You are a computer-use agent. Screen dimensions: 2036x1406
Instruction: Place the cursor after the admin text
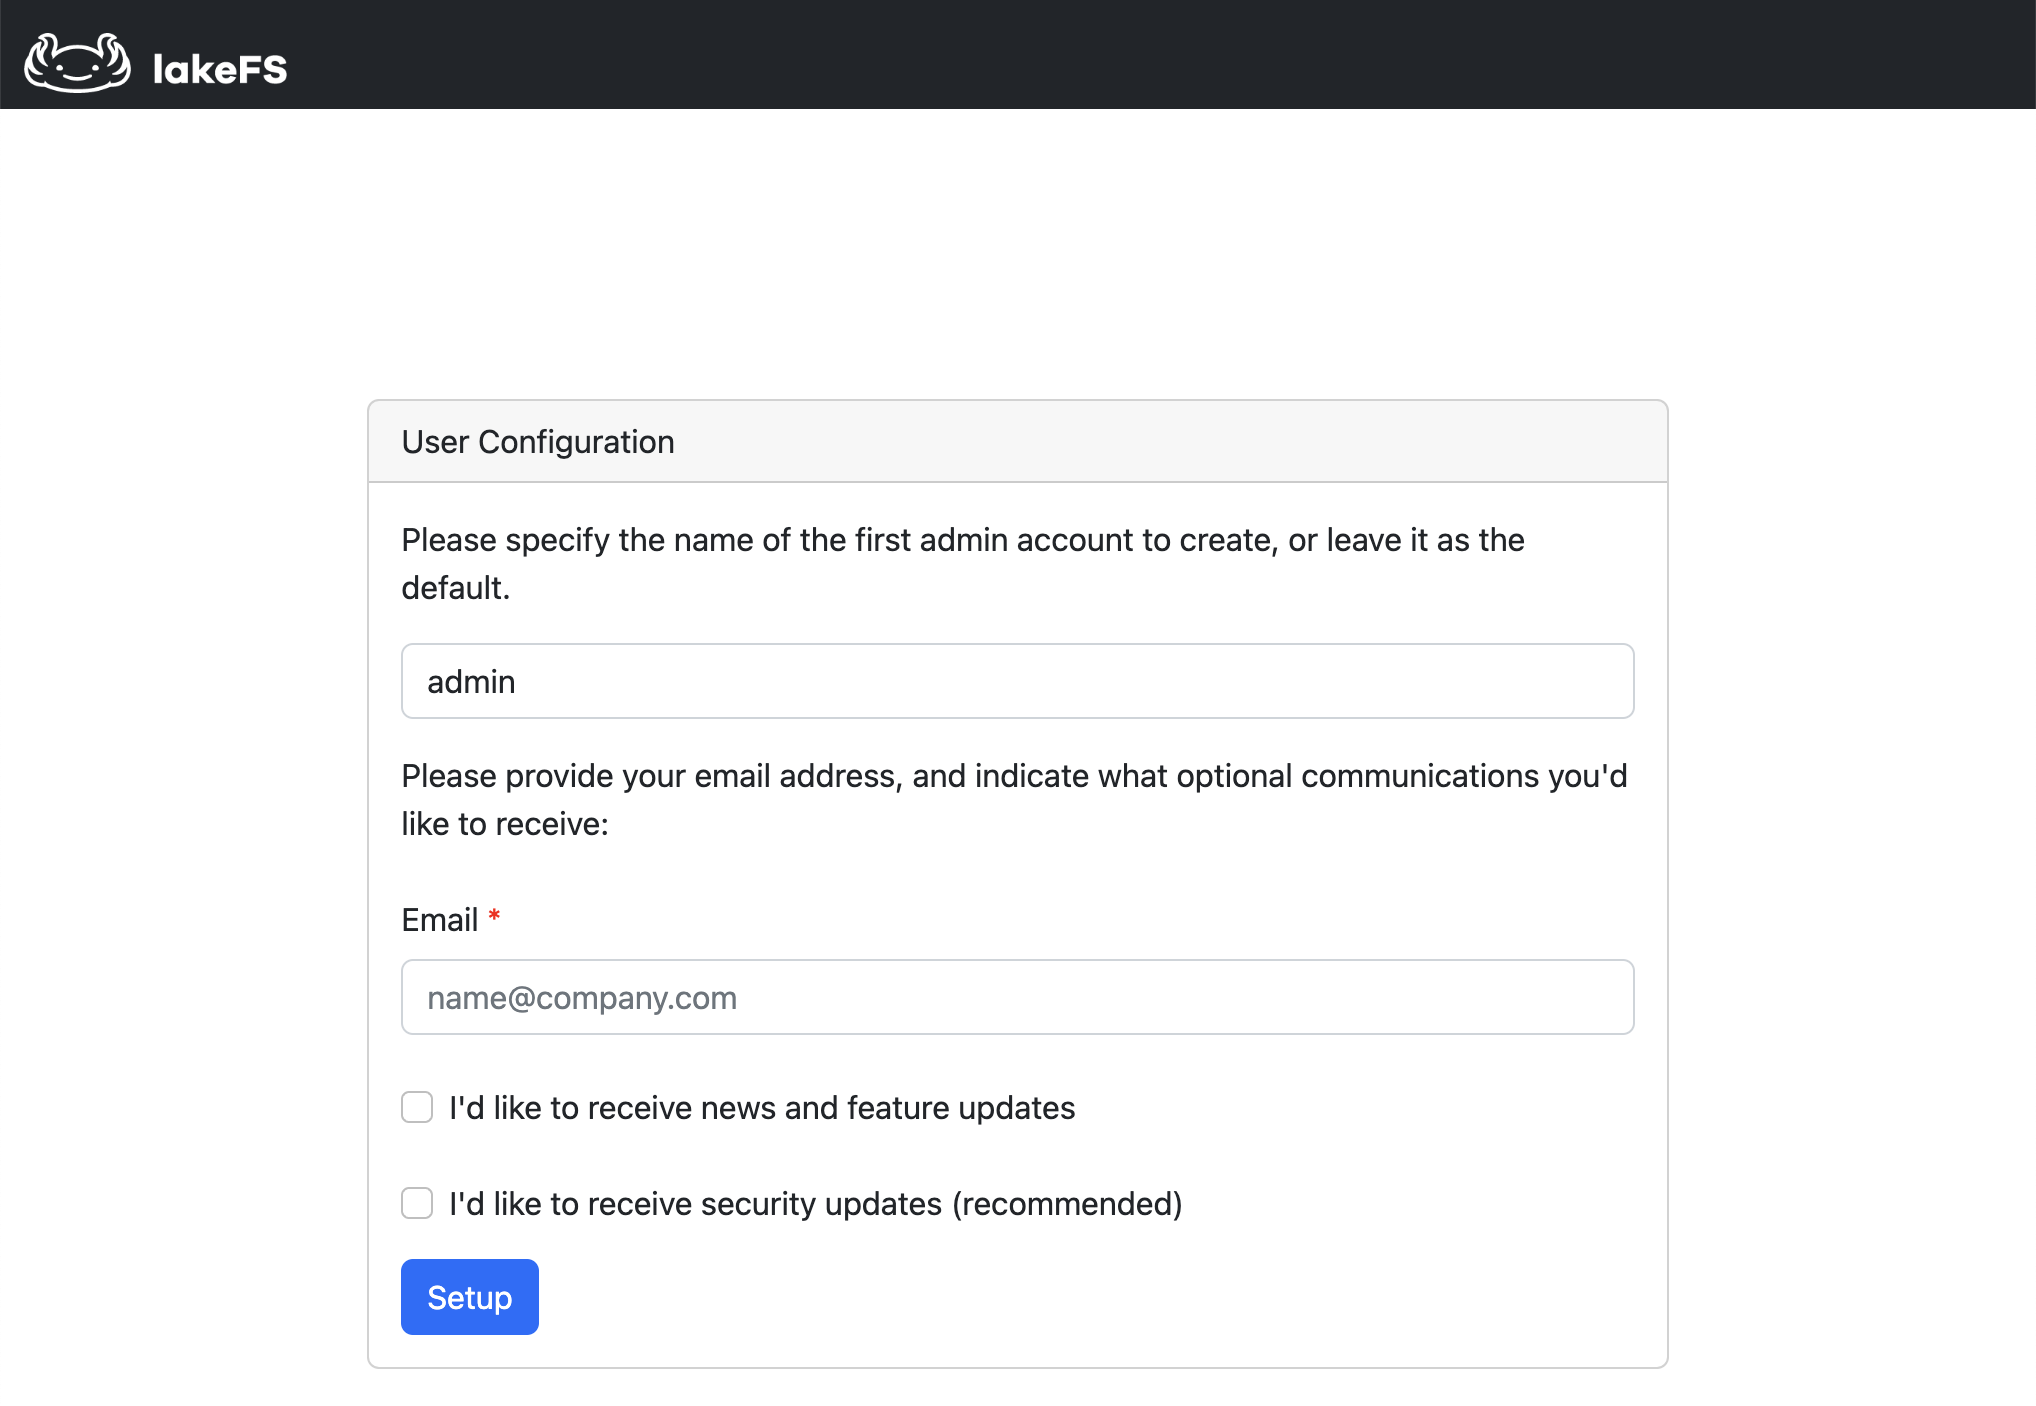pos(518,682)
